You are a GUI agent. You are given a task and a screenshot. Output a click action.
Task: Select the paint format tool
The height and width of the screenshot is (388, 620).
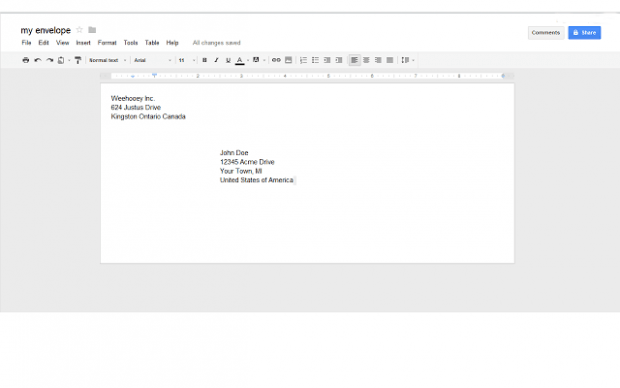point(78,60)
